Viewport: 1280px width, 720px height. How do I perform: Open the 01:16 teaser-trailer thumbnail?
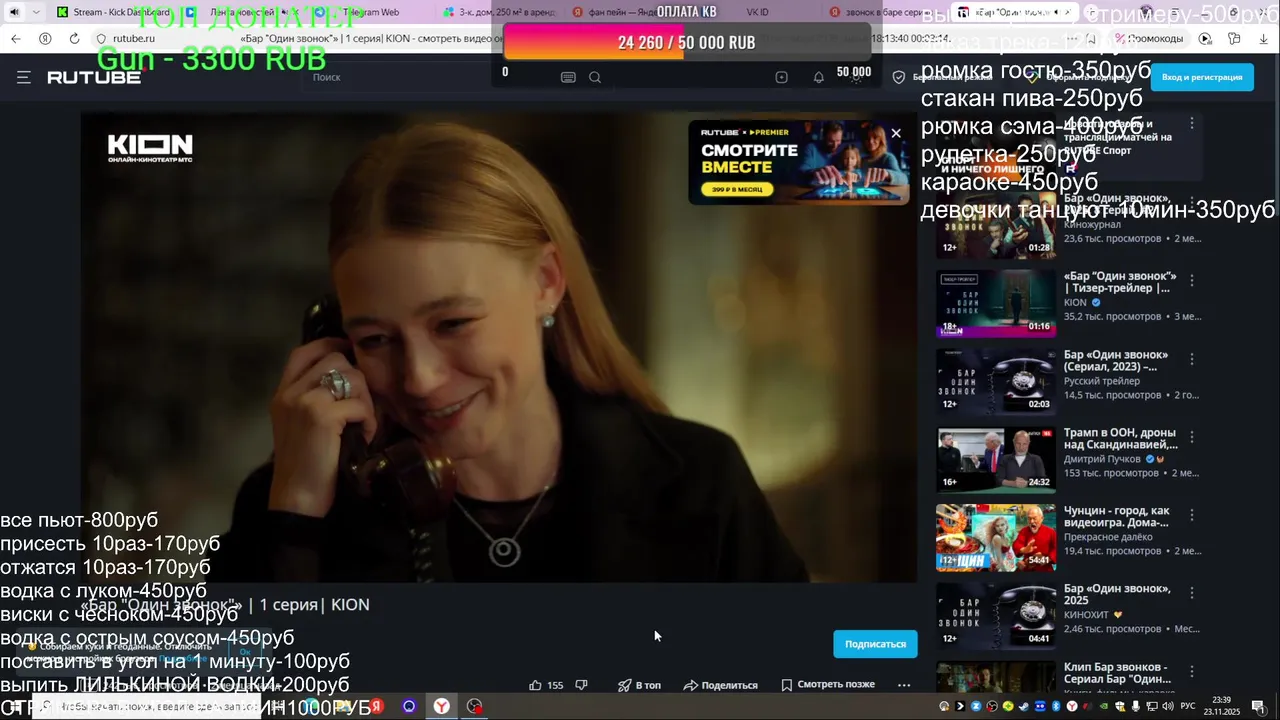coord(996,303)
